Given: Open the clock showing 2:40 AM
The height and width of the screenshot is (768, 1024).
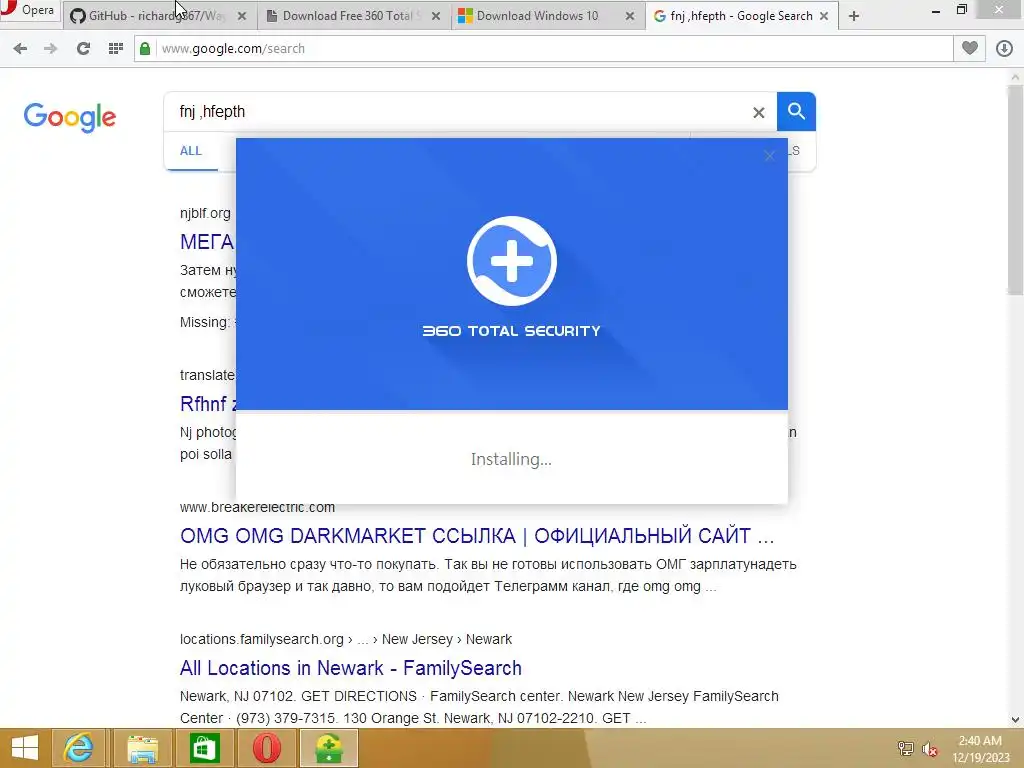Looking at the screenshot, I should pyautogui.click(x=980, y=749).
